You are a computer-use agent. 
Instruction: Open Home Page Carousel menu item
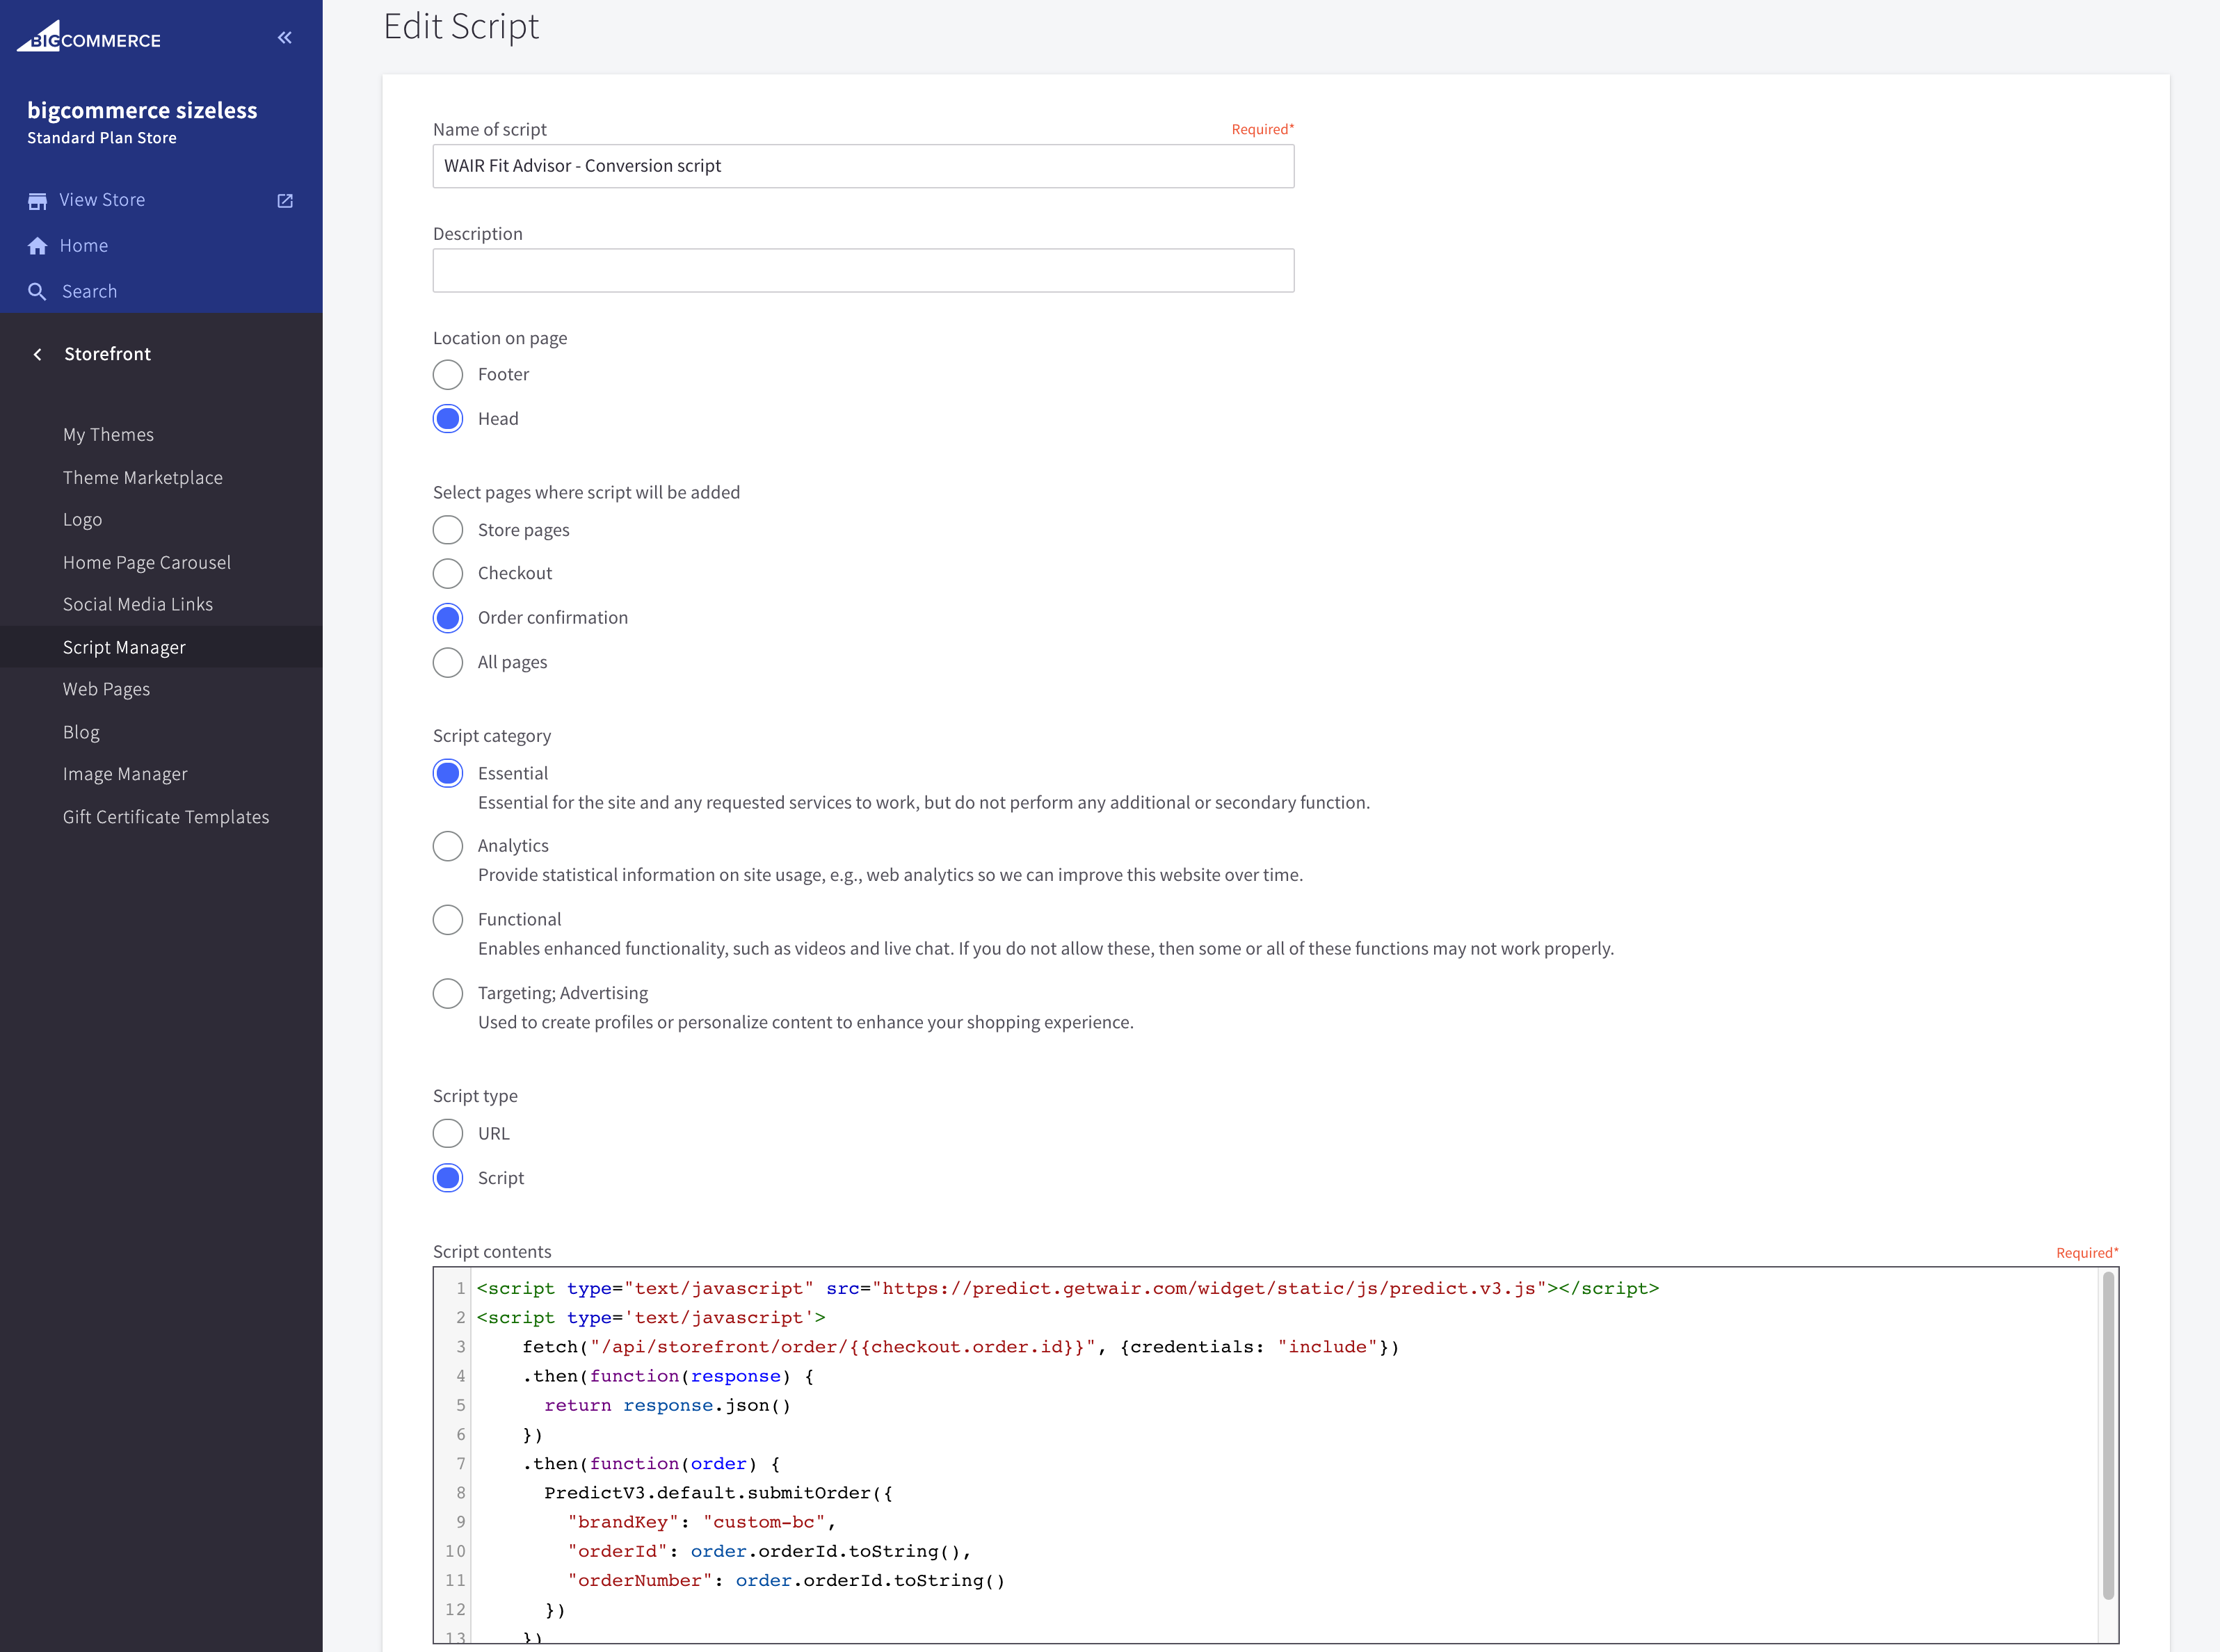pyautogui.click(x=147, y=563)
